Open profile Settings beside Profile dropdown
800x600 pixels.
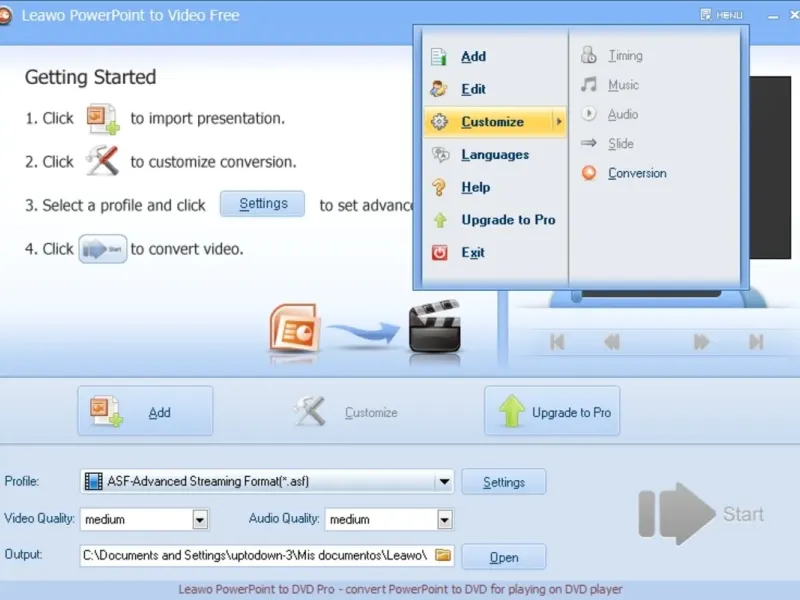pyautogui.click(x=504, y=482)
